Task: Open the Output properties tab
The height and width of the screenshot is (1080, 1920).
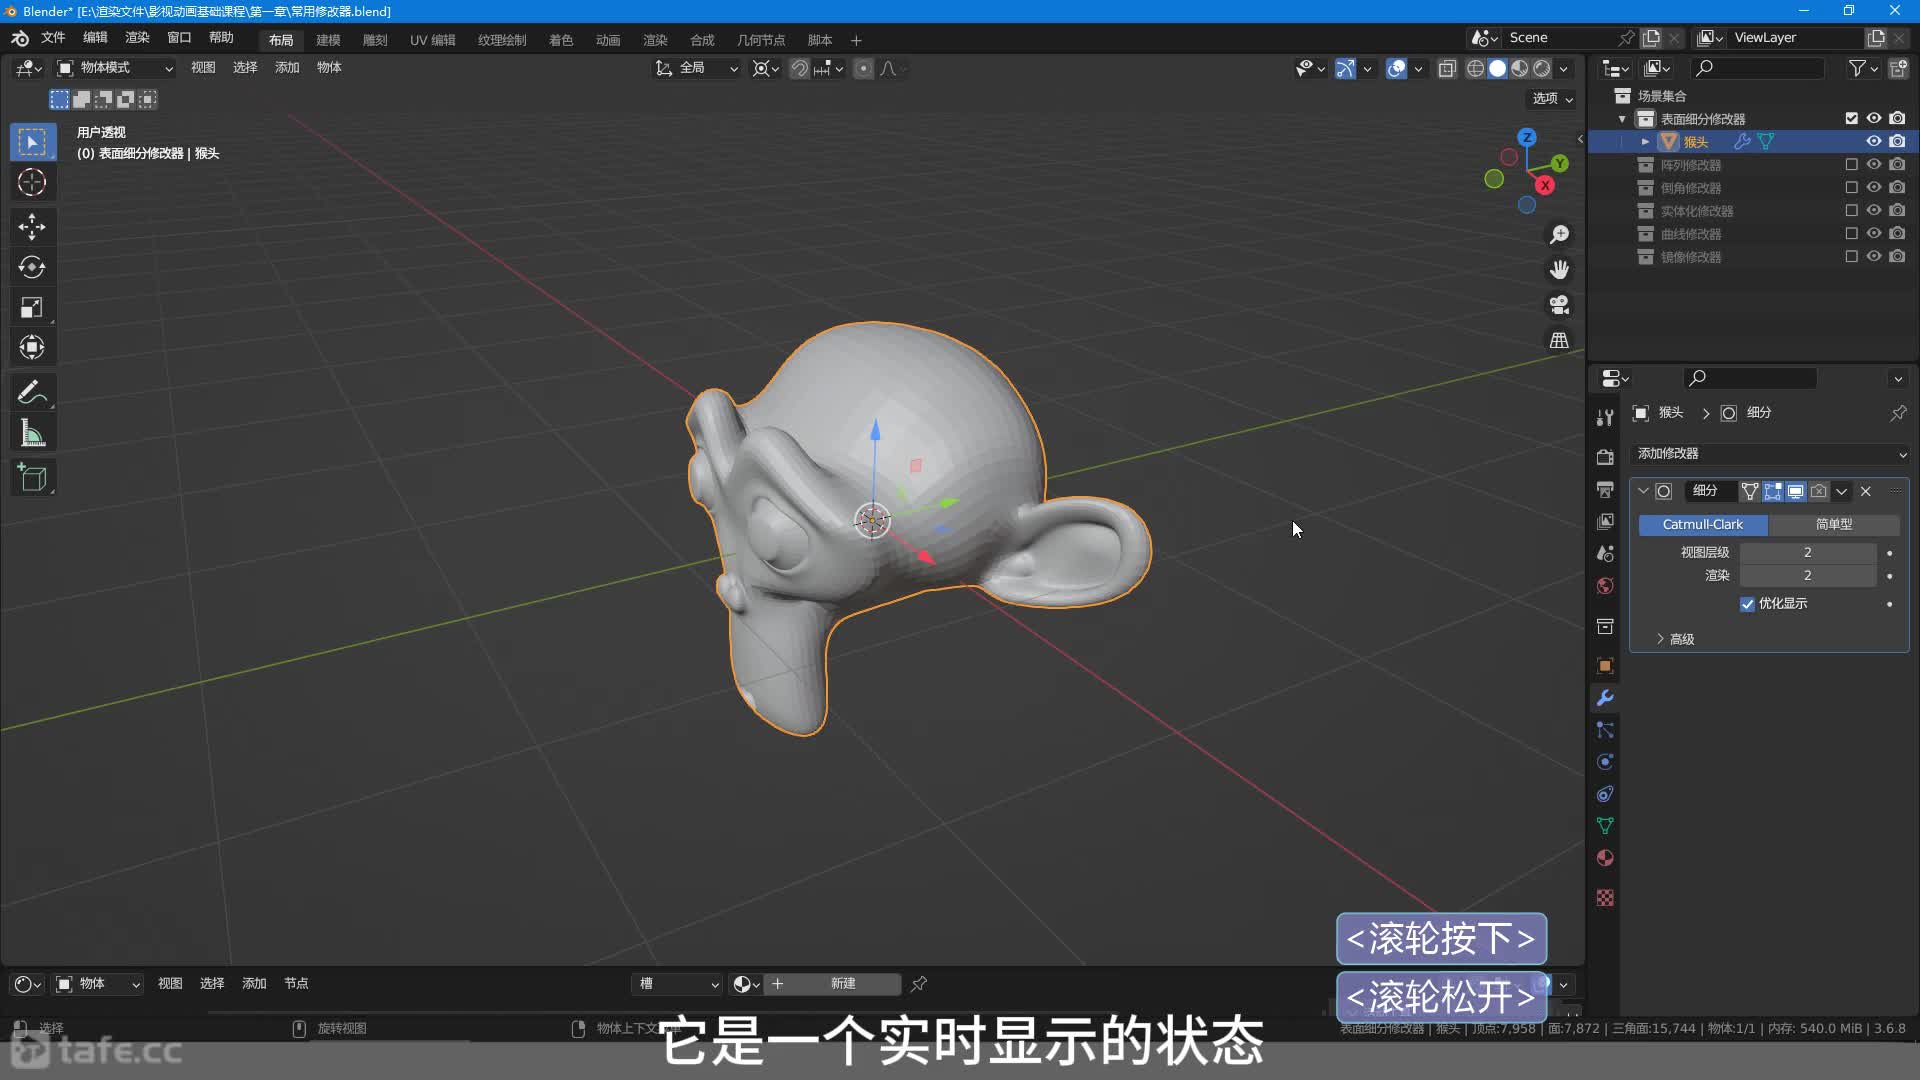Action: coord(1605,489)
